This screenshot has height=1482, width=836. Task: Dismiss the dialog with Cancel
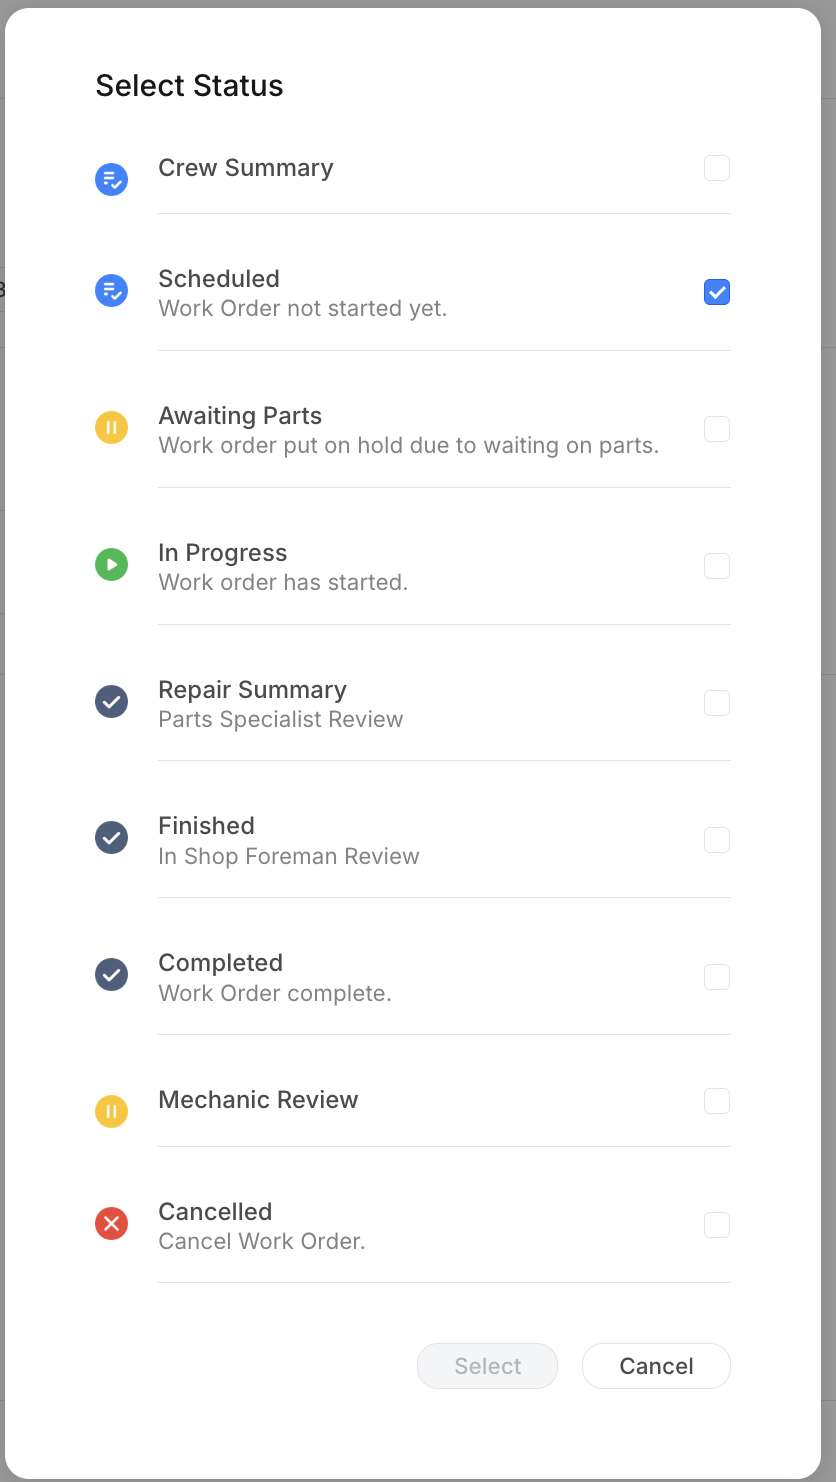(656, 1366)
